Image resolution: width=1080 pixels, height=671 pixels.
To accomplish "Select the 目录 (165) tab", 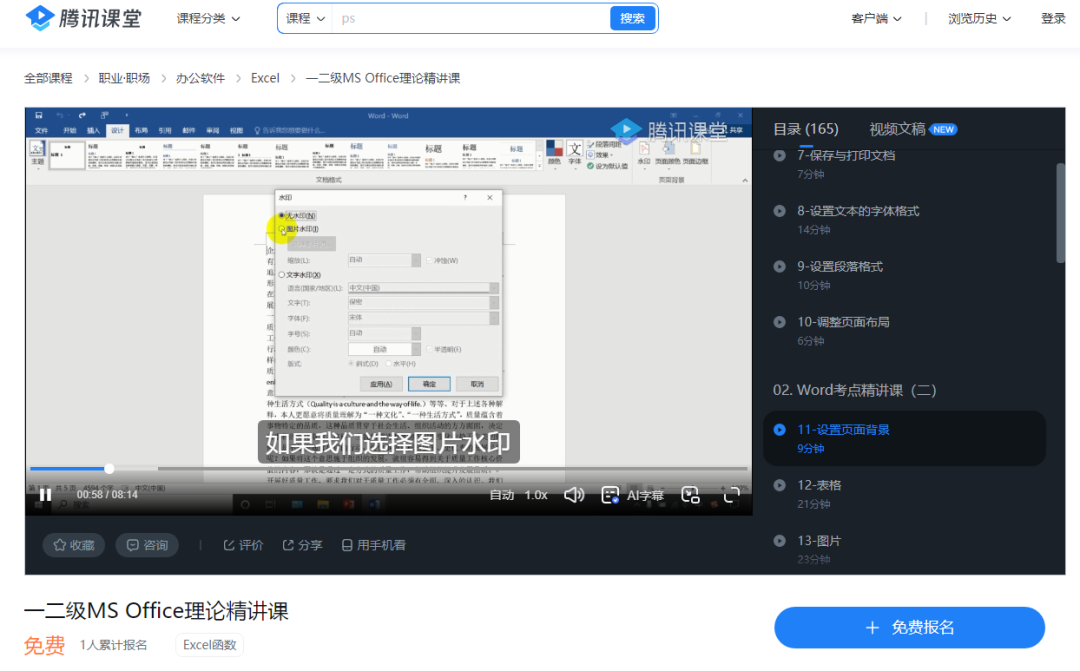I will click(x=805, y=129).
